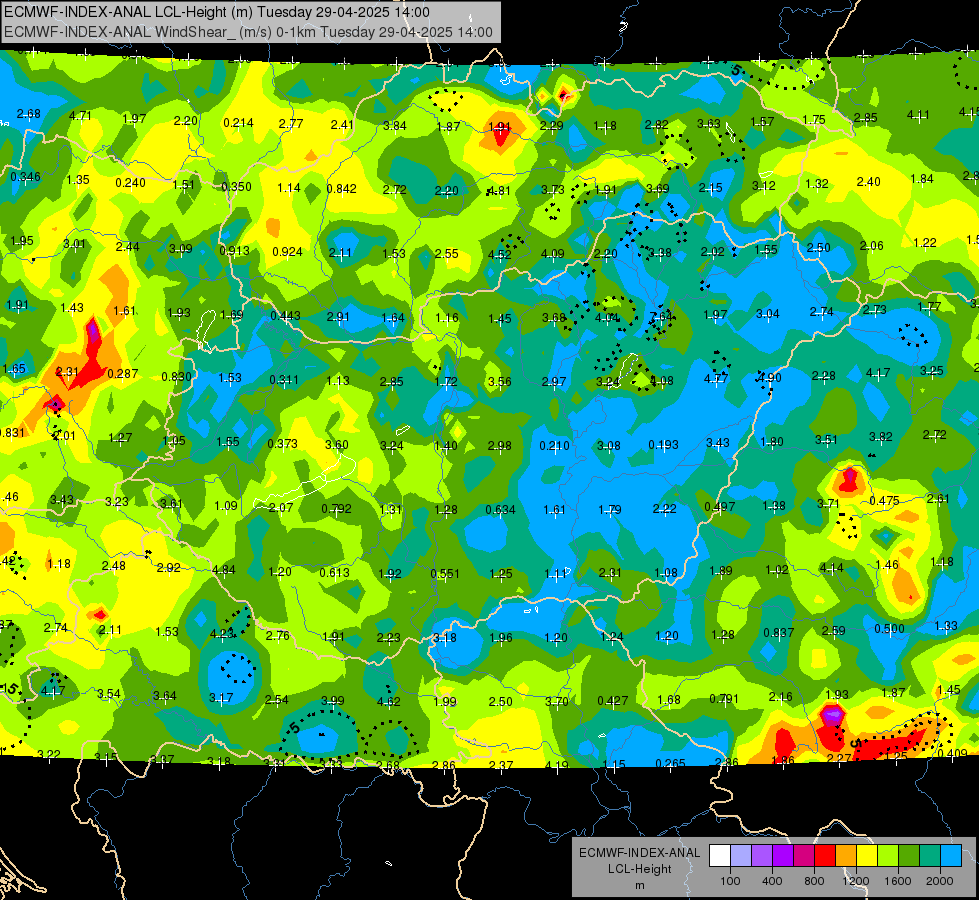Select the grid value 0.240
979x900 pixels.
(130, 182)
